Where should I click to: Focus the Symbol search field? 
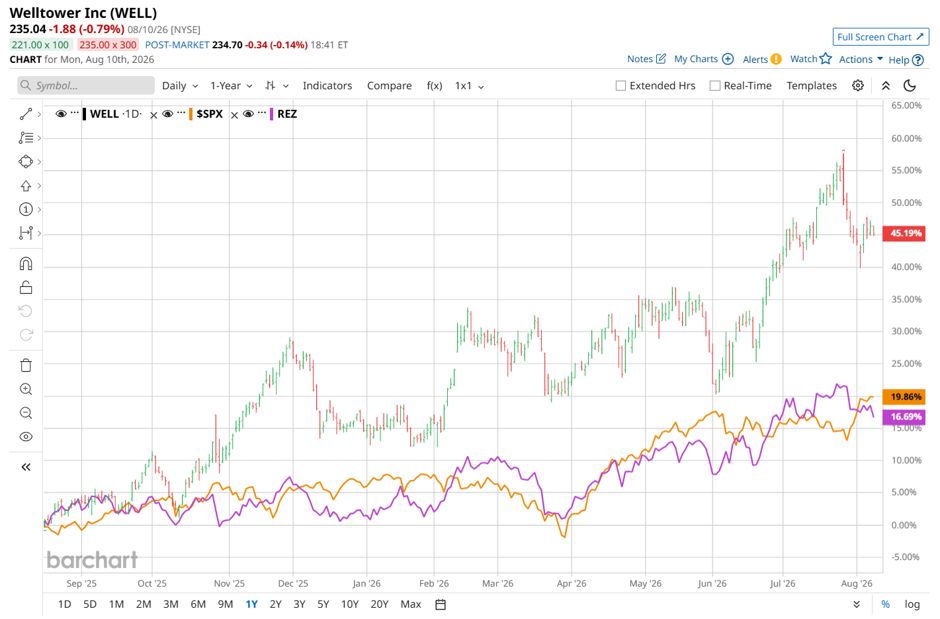coord(86,86)
